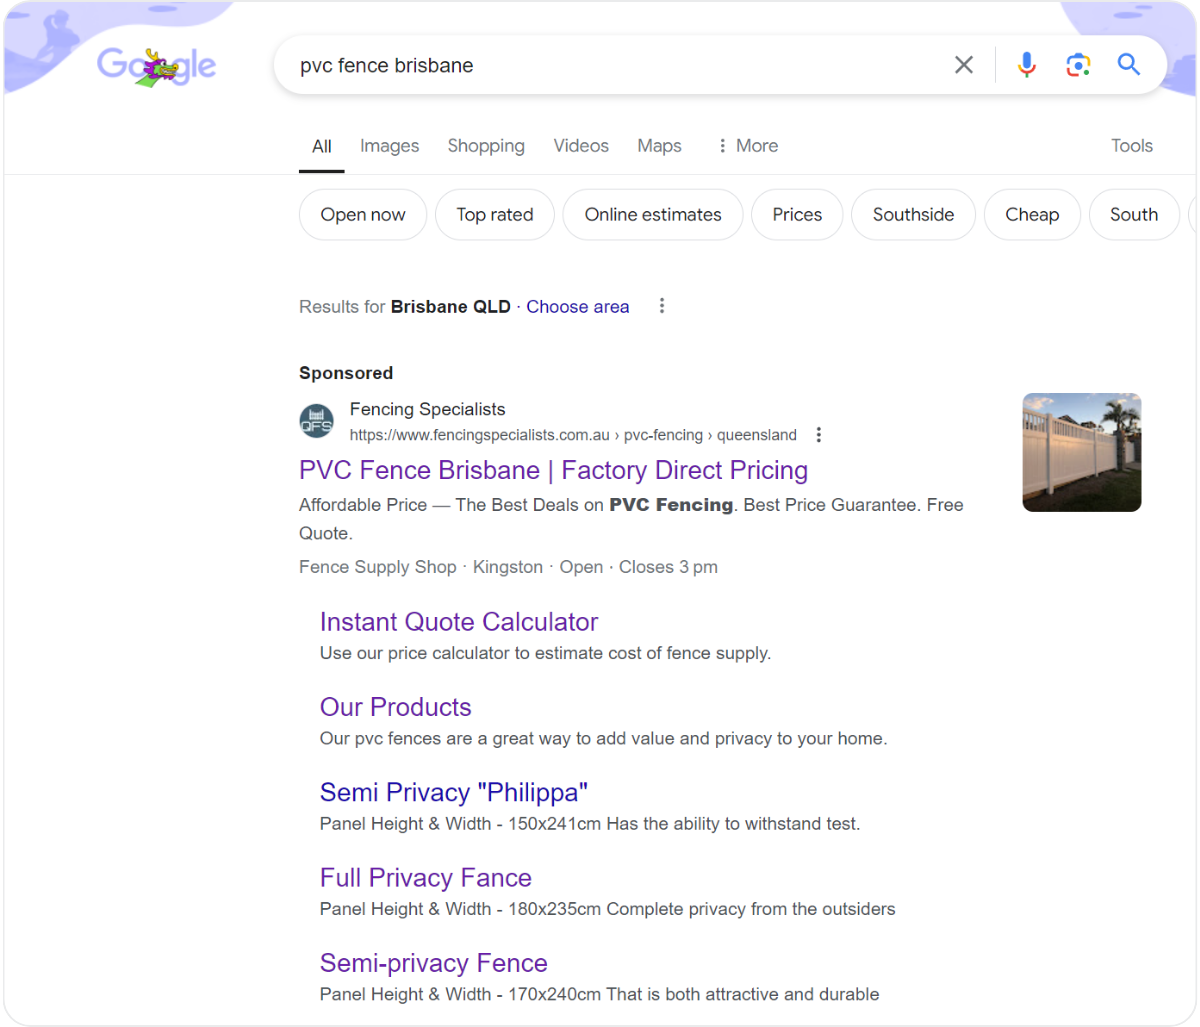Click the white PVC fence thumbnail
Image resolution: width=1200 pixels, height=1027 pixels.
1081,452
